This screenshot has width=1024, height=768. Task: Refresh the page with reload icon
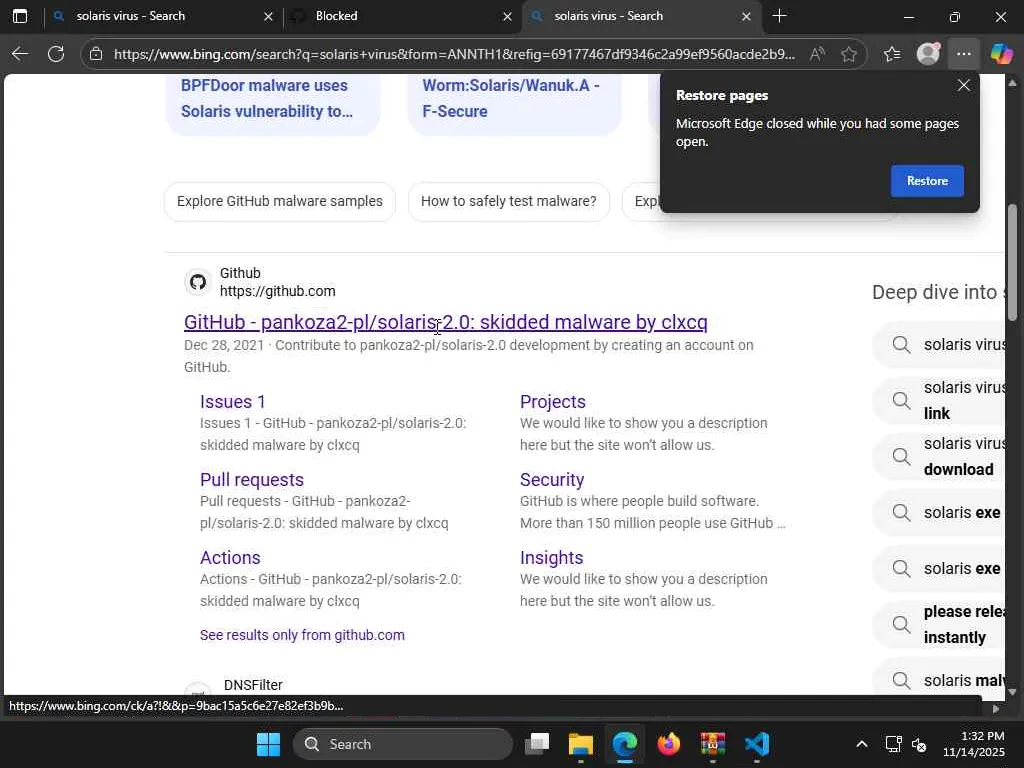point(56,54)
